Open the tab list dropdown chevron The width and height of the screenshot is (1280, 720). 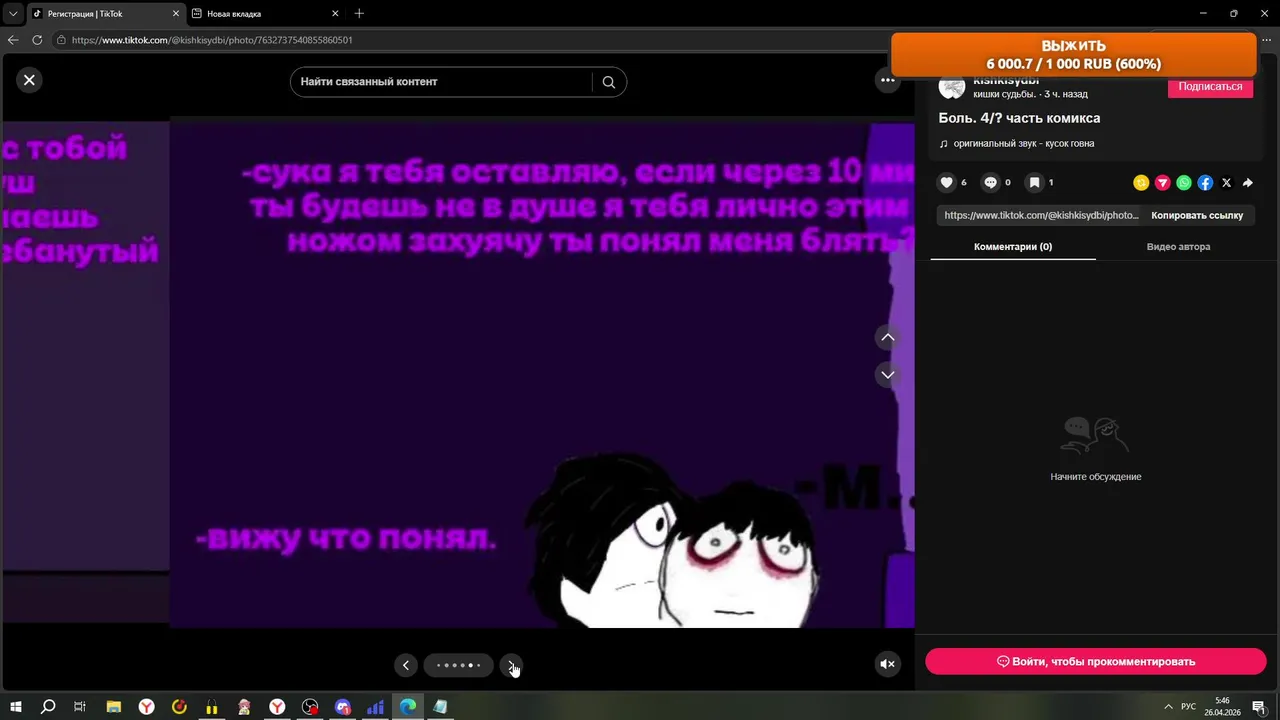(x=13, y=14)
